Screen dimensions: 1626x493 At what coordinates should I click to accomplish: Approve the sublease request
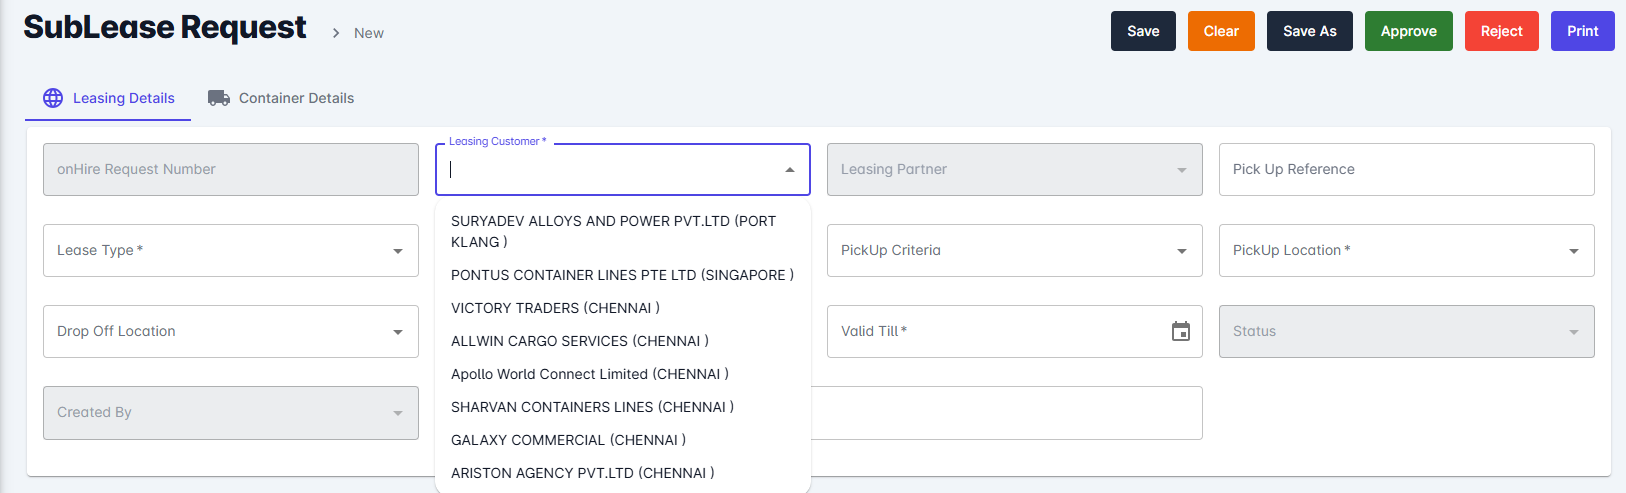1408,31
